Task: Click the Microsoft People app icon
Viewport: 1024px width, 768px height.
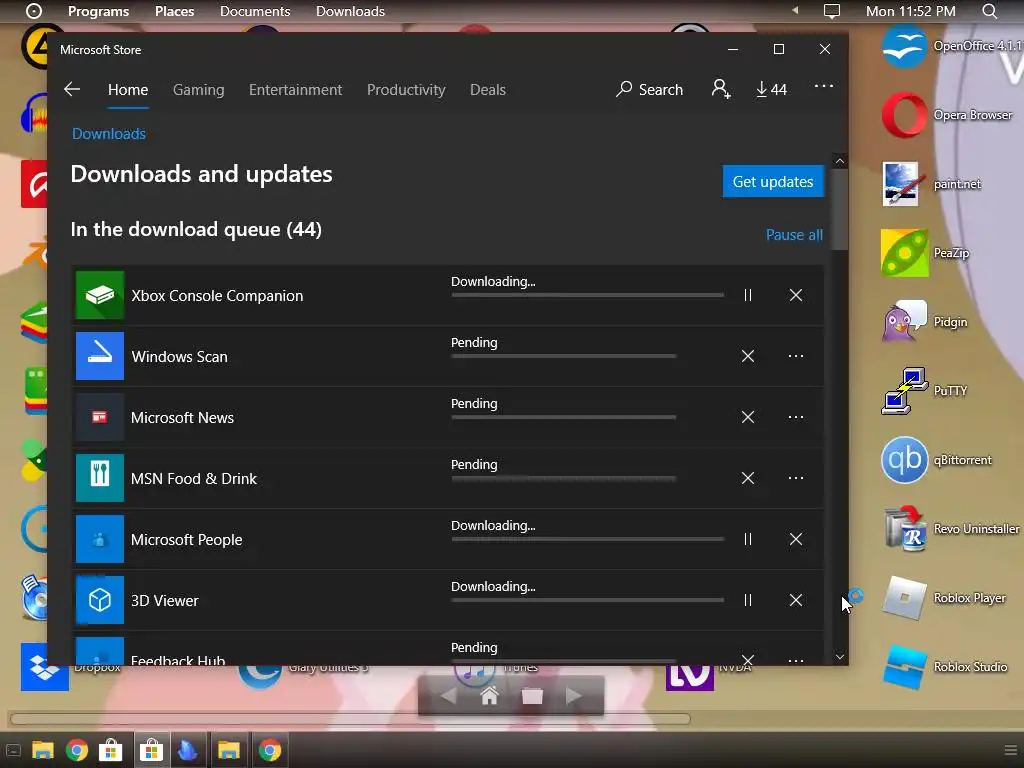Action: point(100,539)
